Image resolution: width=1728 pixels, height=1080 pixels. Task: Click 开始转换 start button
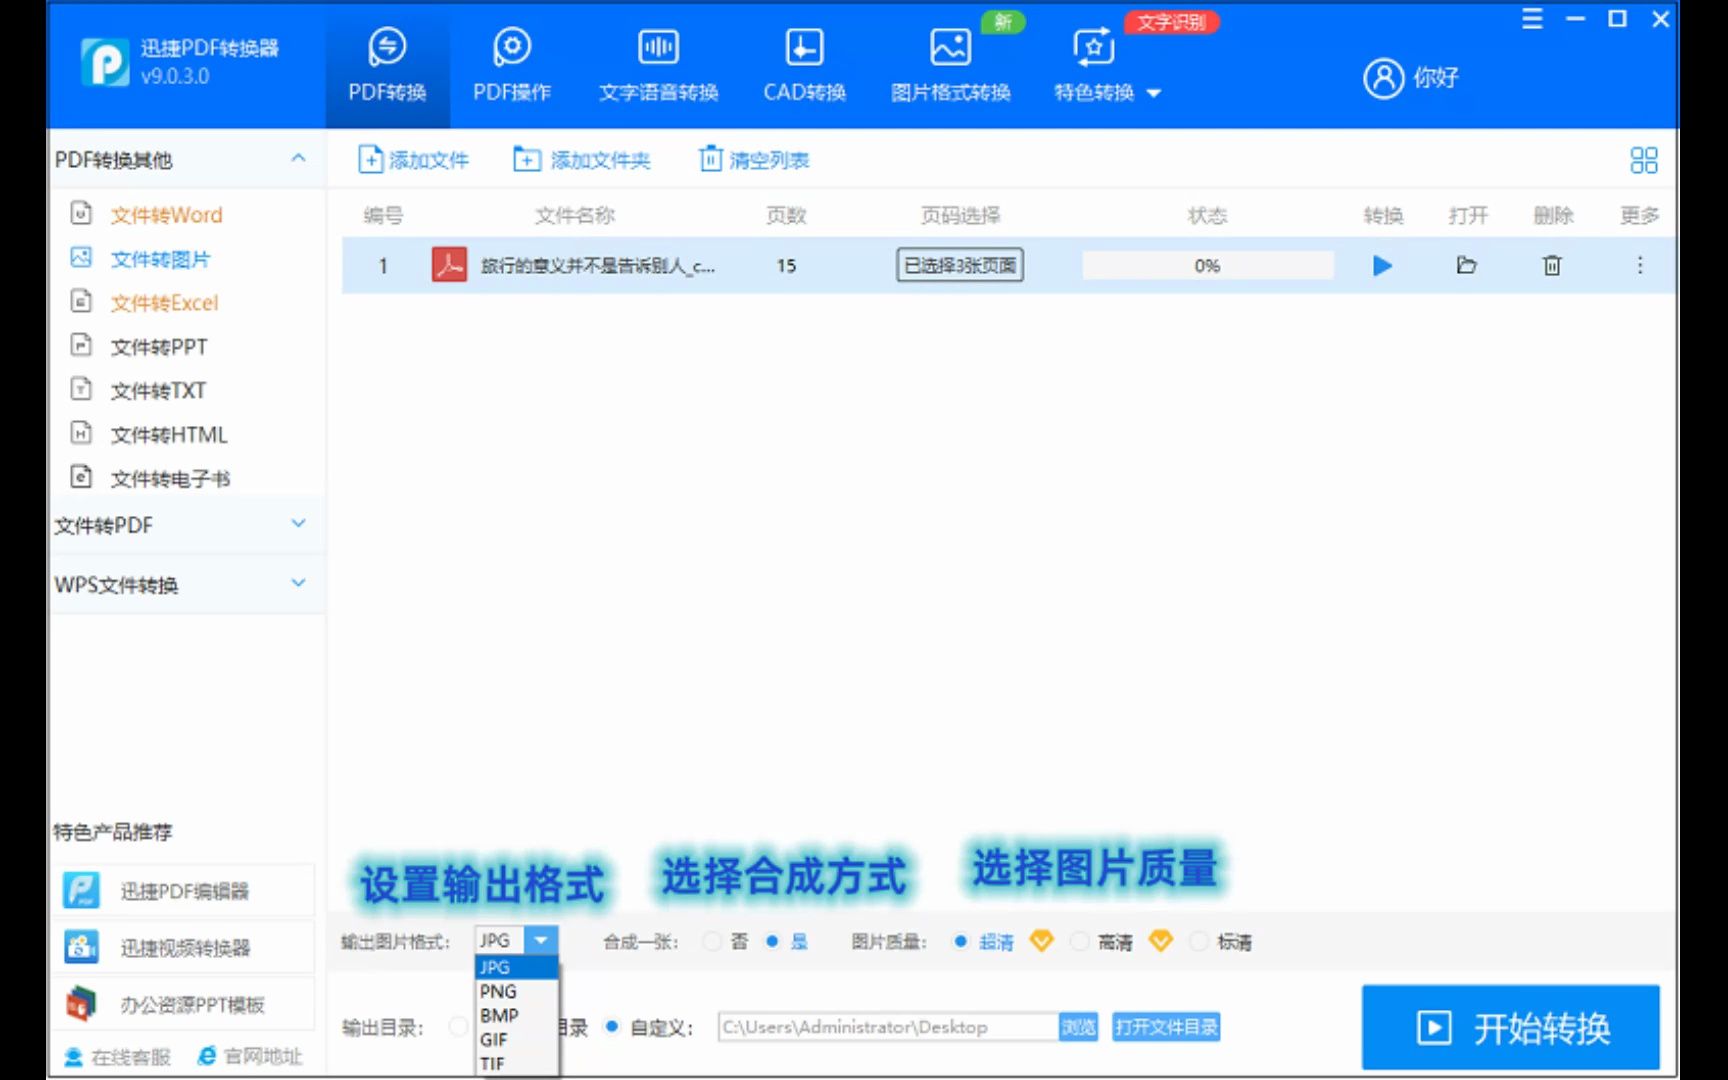[1510, 1027]
